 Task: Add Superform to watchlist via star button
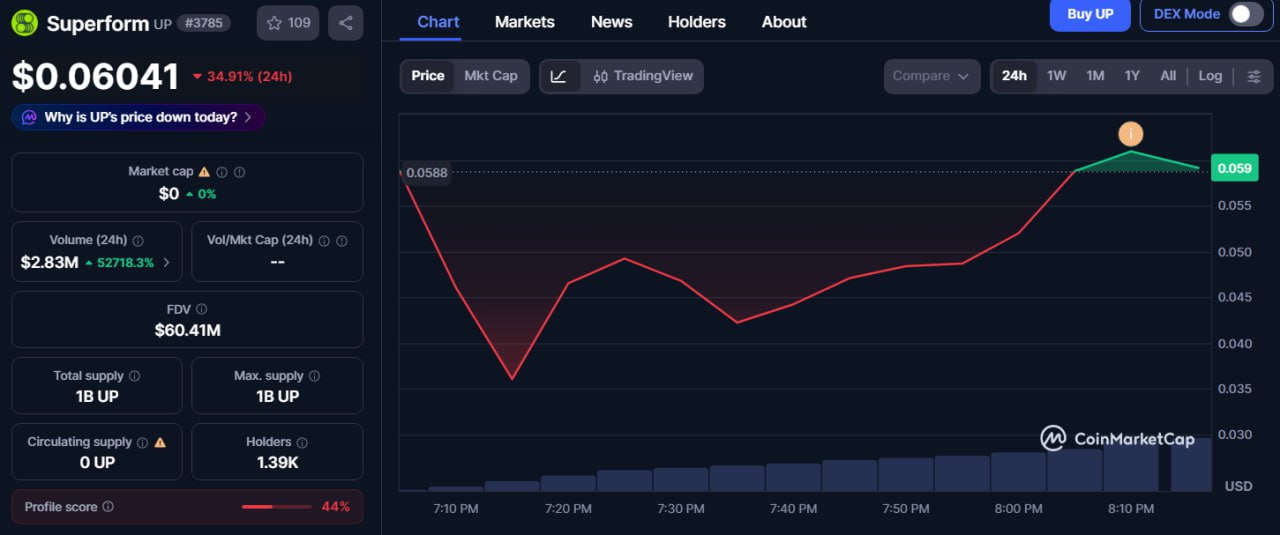288,23
